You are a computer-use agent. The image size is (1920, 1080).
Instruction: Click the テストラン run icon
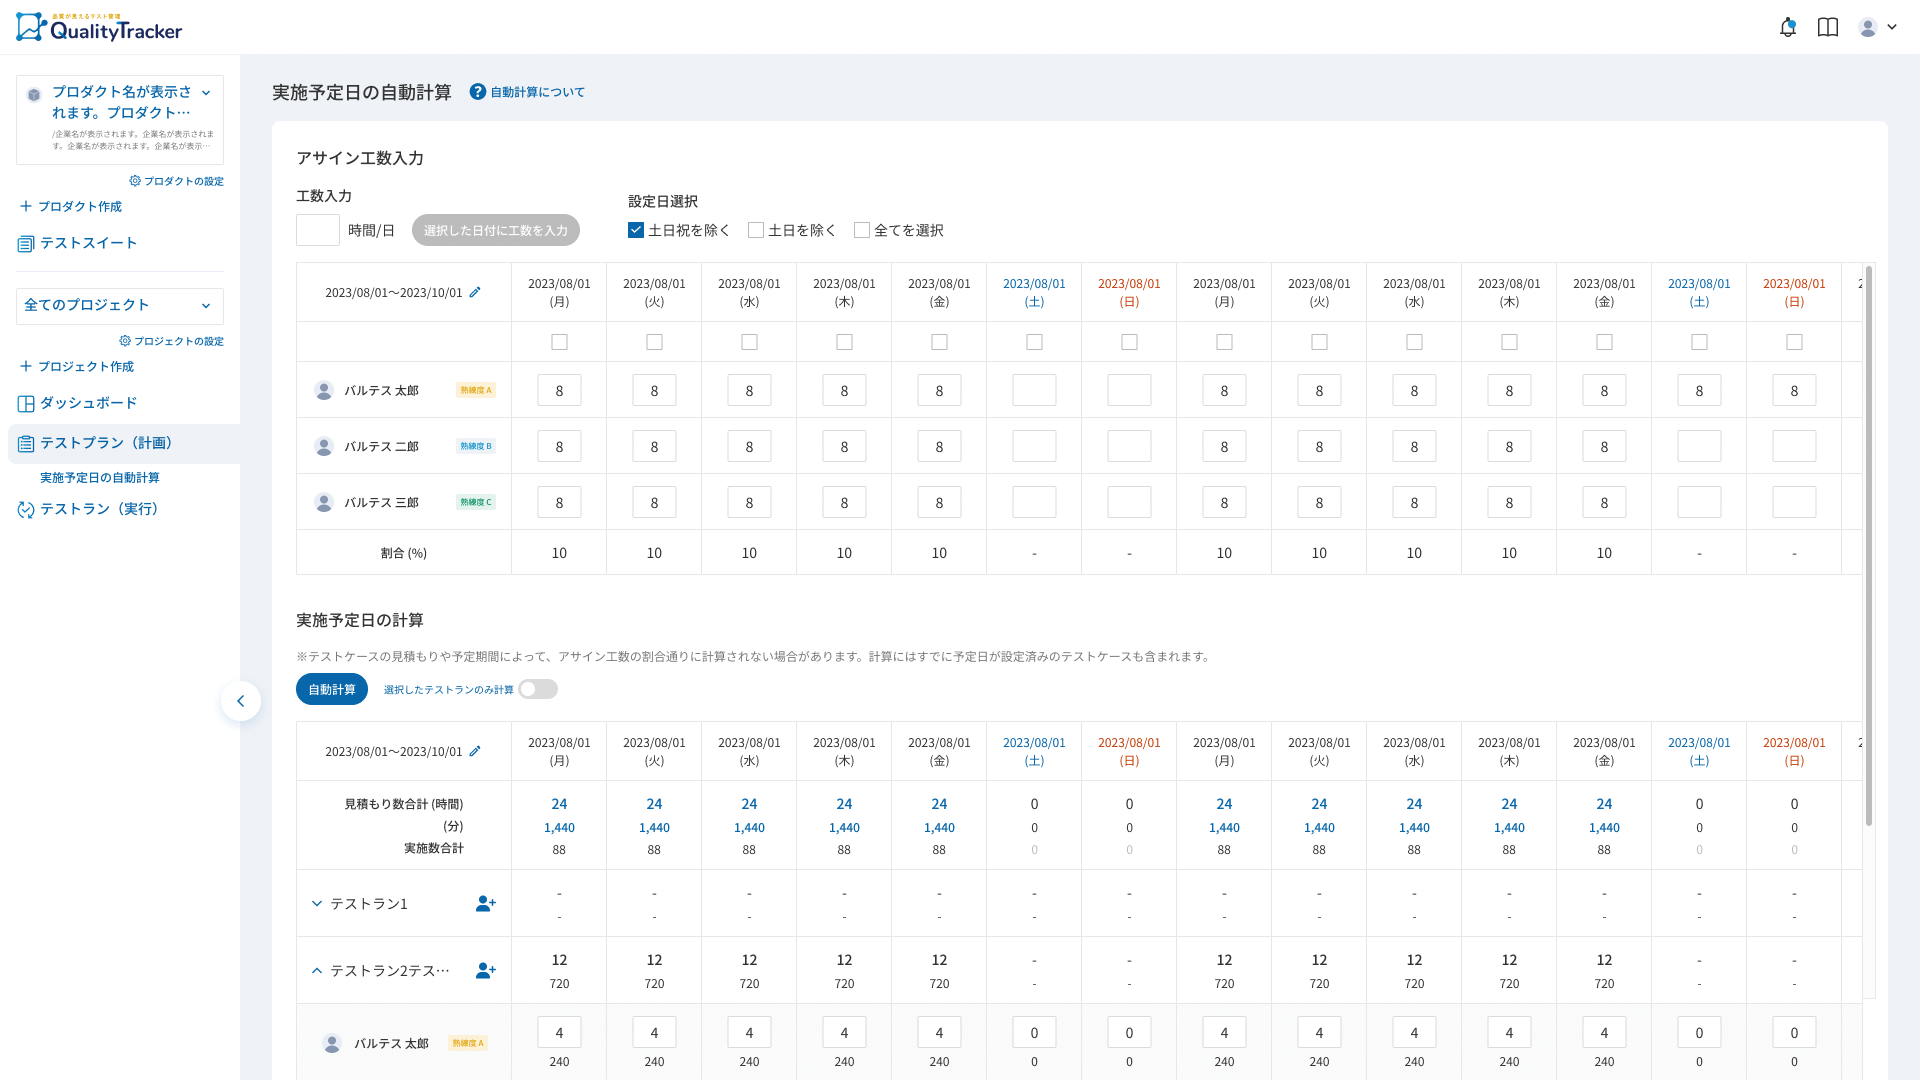coord(26,509)
